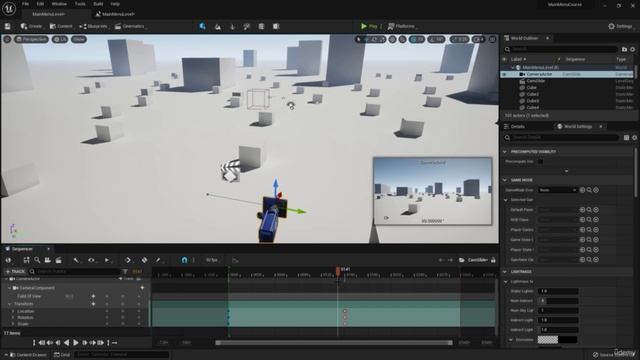Select the animation mode icon in main toolbar
640x360 pixels.
276,27
